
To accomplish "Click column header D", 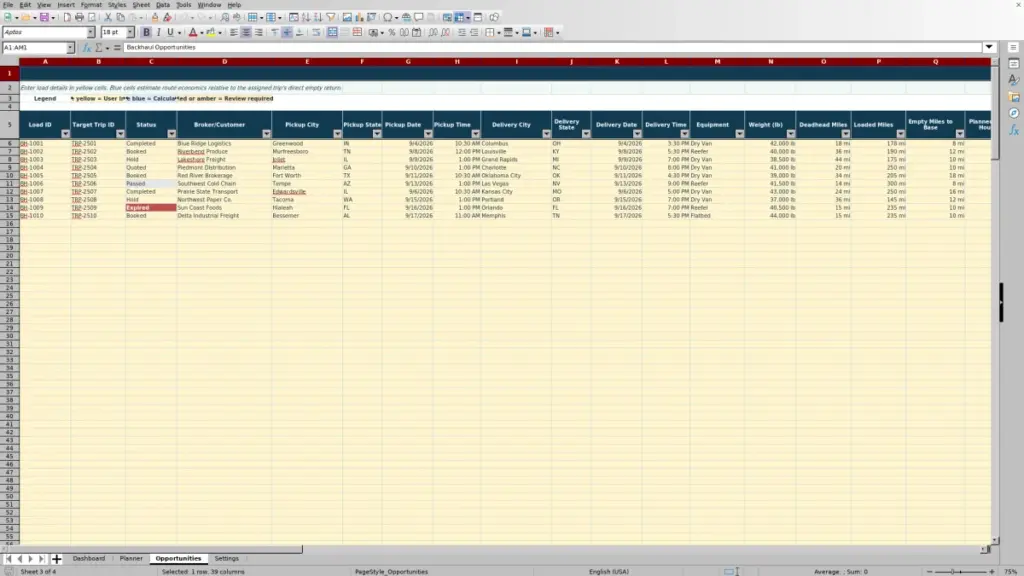I will pos(225,62).
